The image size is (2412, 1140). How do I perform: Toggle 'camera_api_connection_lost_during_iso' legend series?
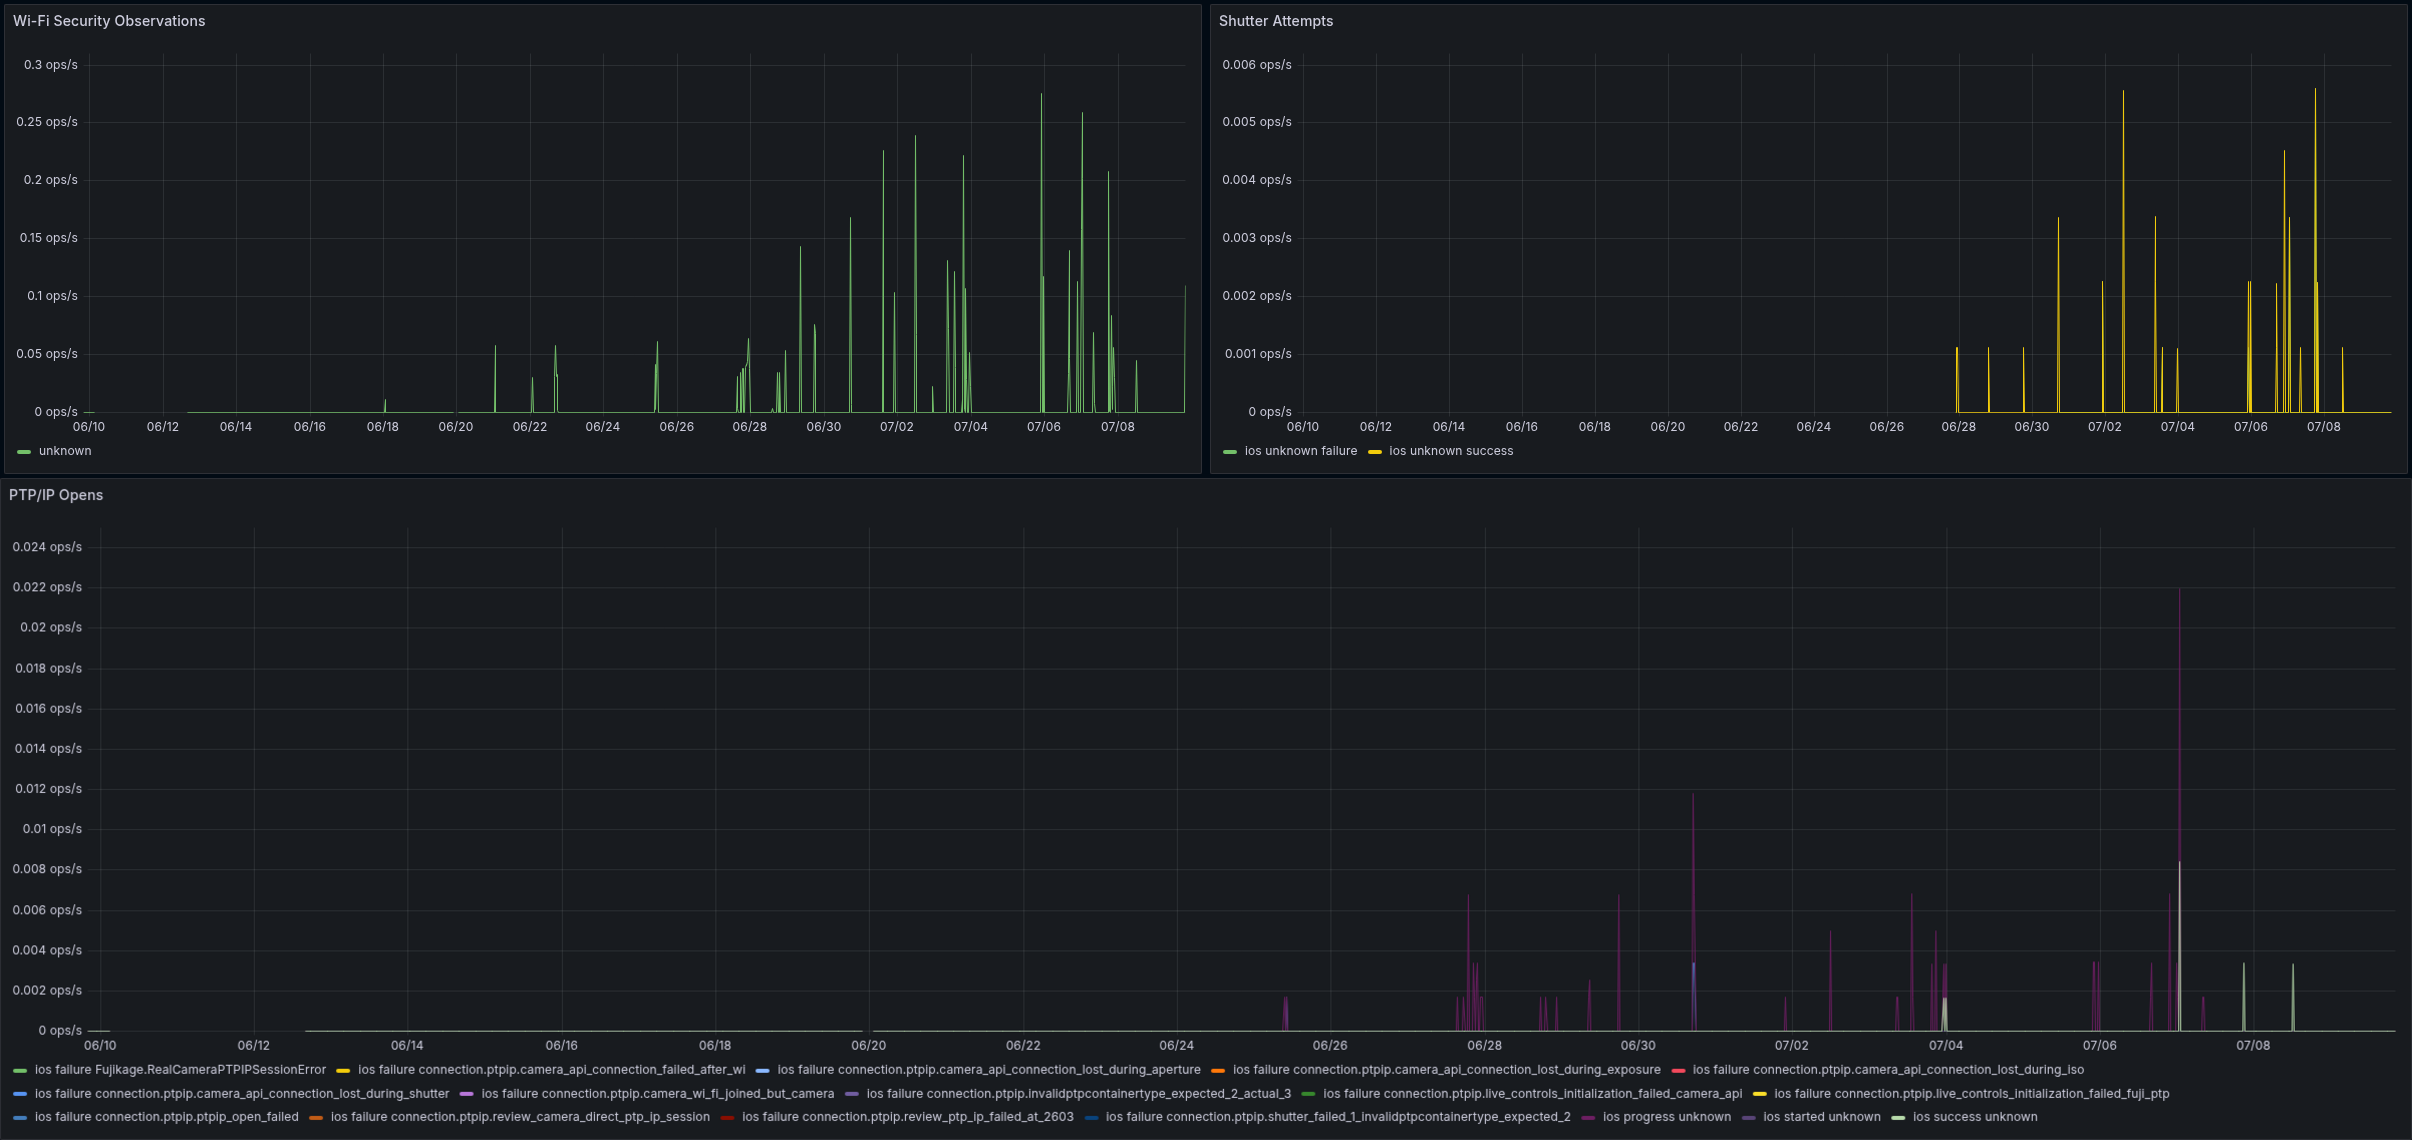click(1888, 1070)
